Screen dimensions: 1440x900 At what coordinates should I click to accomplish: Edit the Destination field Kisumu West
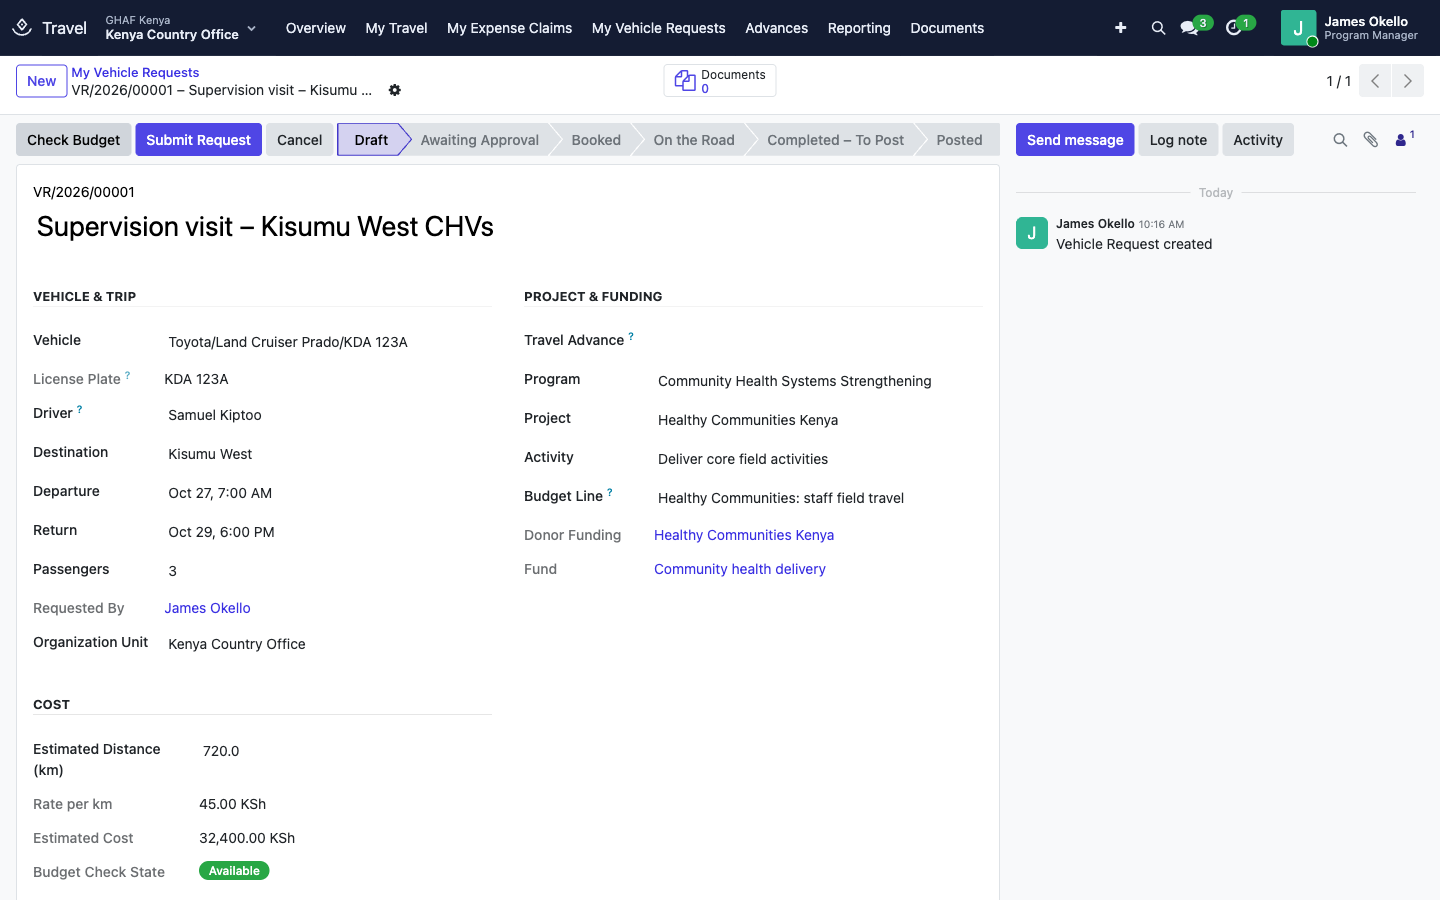[x=328, y=454]
